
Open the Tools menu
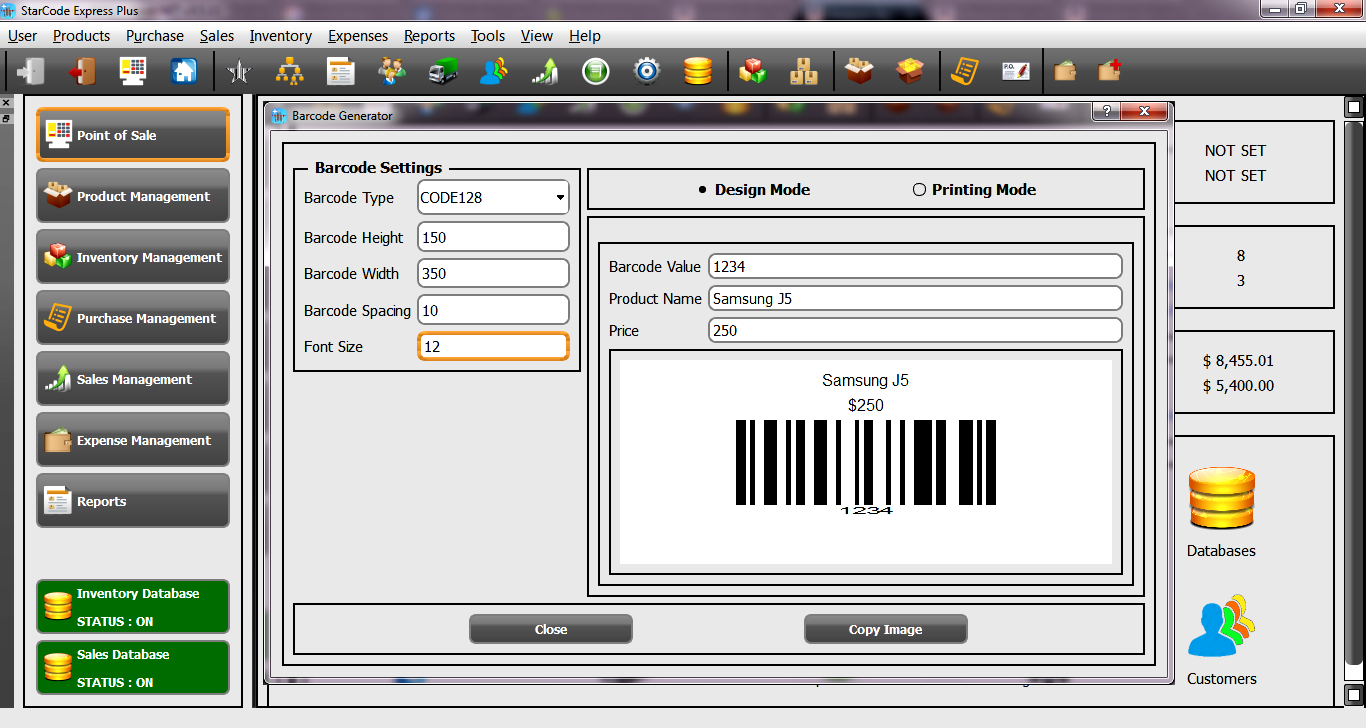point(488,36)
